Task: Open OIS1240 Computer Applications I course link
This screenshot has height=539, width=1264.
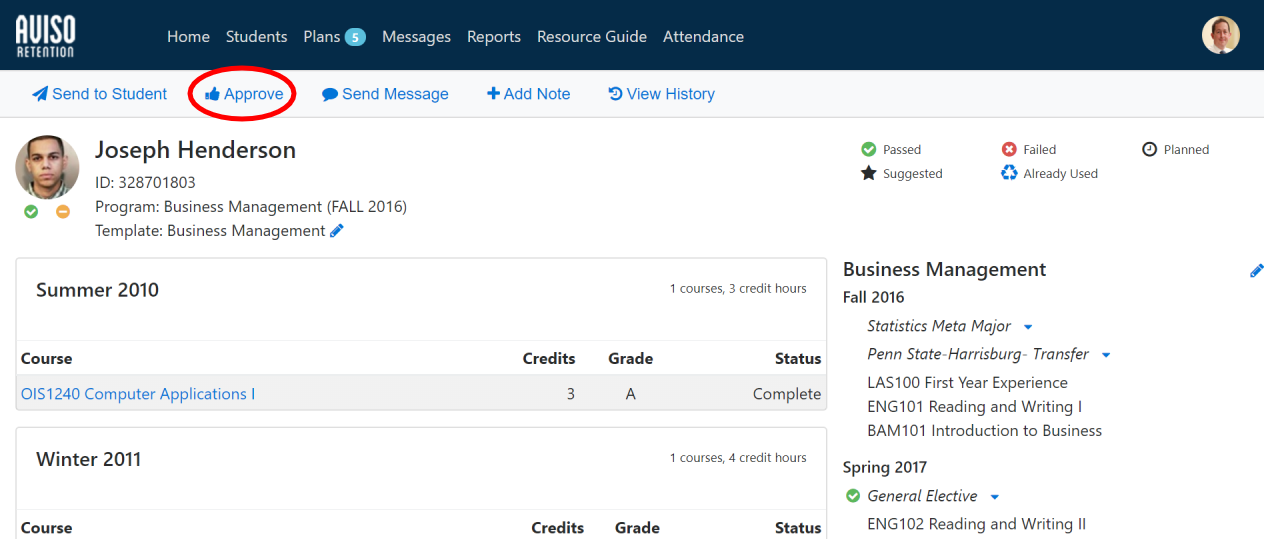Action: tap(138, 394)
